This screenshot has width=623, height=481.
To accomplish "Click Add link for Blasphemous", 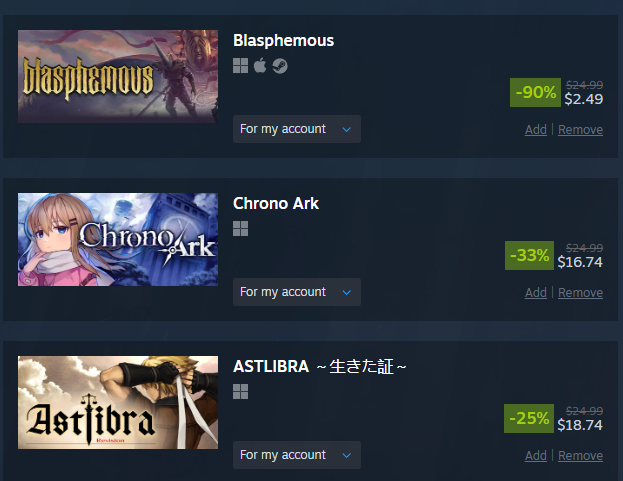I will click(x=536, y=129).
